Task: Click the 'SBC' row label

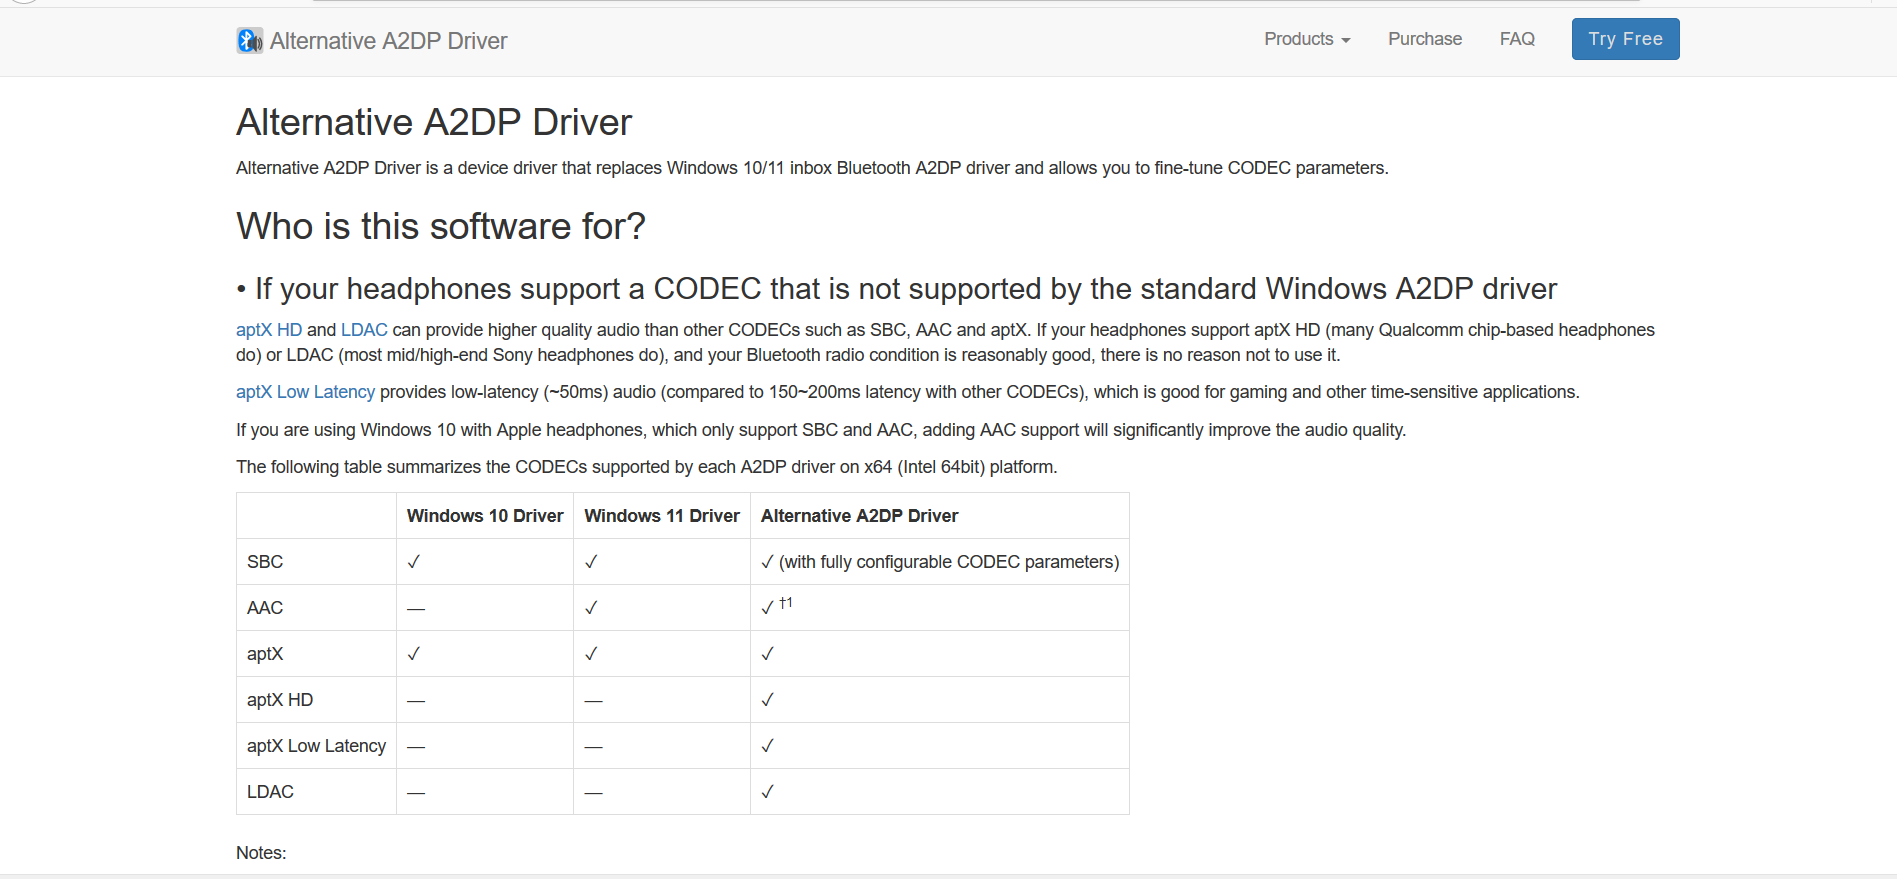Action: click(x=265, y=562)
